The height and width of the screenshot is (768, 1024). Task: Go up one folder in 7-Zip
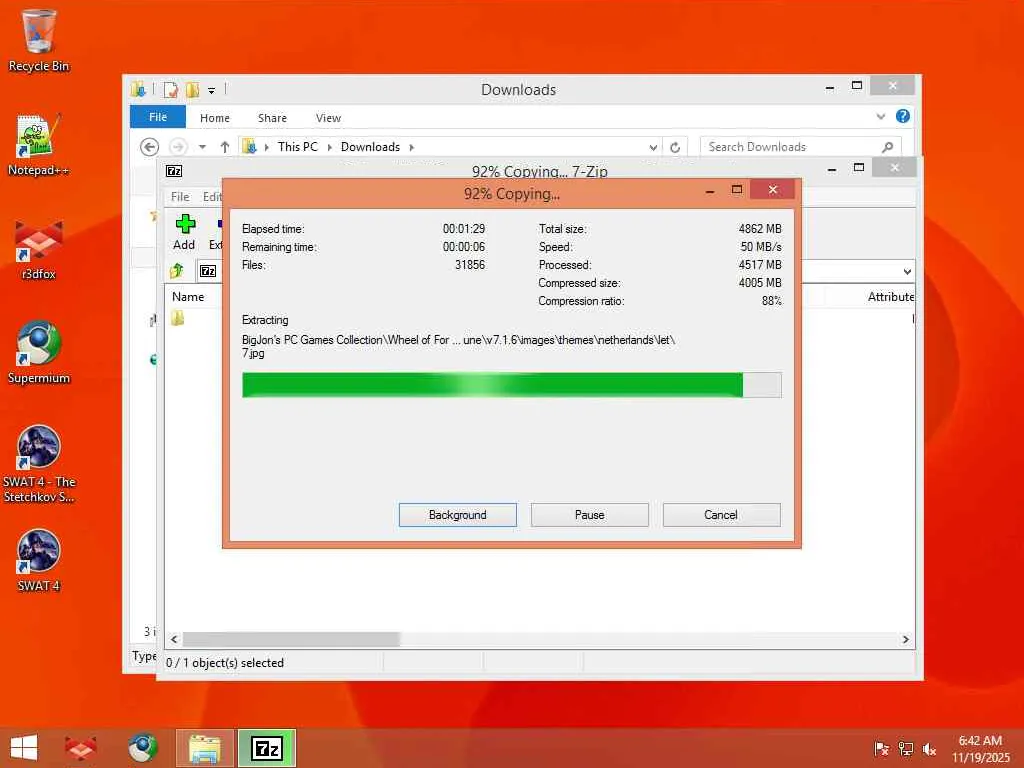176,270
